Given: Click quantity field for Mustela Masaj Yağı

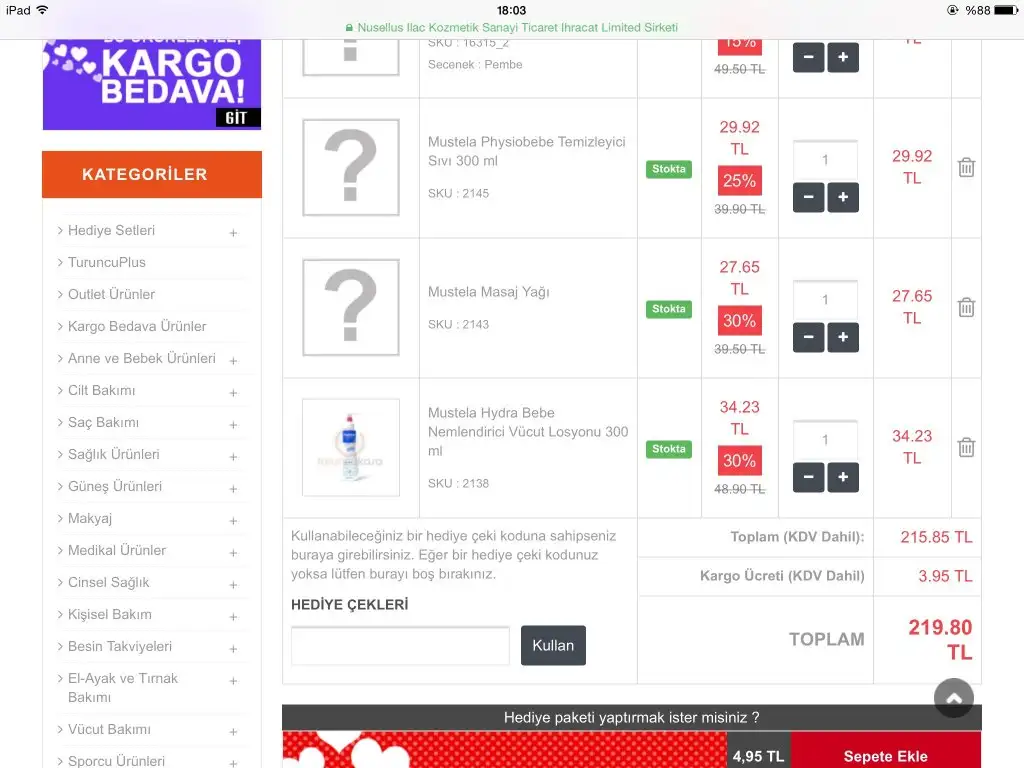Looking at the screenshot, I should (825, 300).
